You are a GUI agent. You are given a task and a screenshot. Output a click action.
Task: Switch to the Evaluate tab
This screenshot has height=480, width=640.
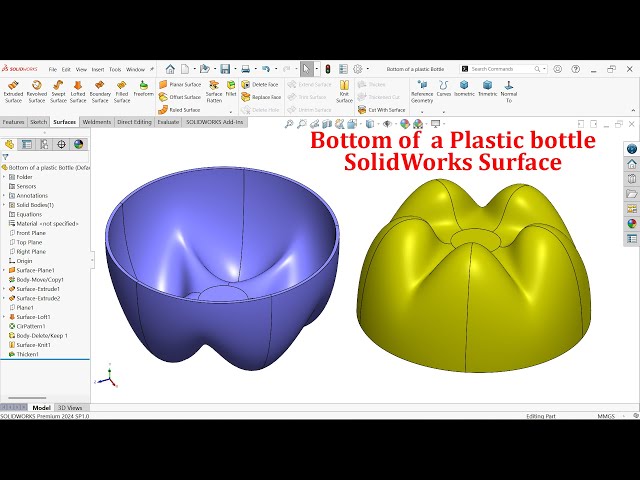pyautogui.click(x=168, y=122)
